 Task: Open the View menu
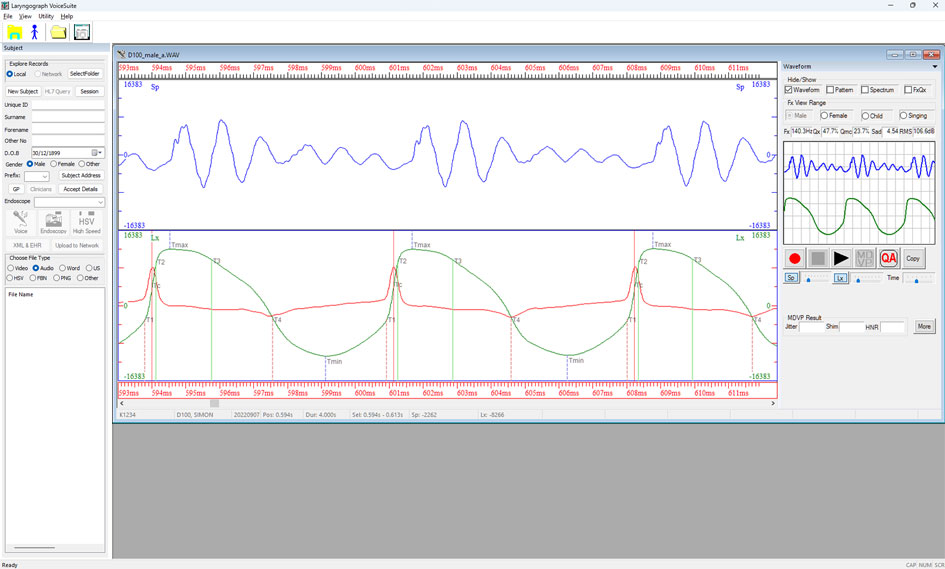point(25,16)
